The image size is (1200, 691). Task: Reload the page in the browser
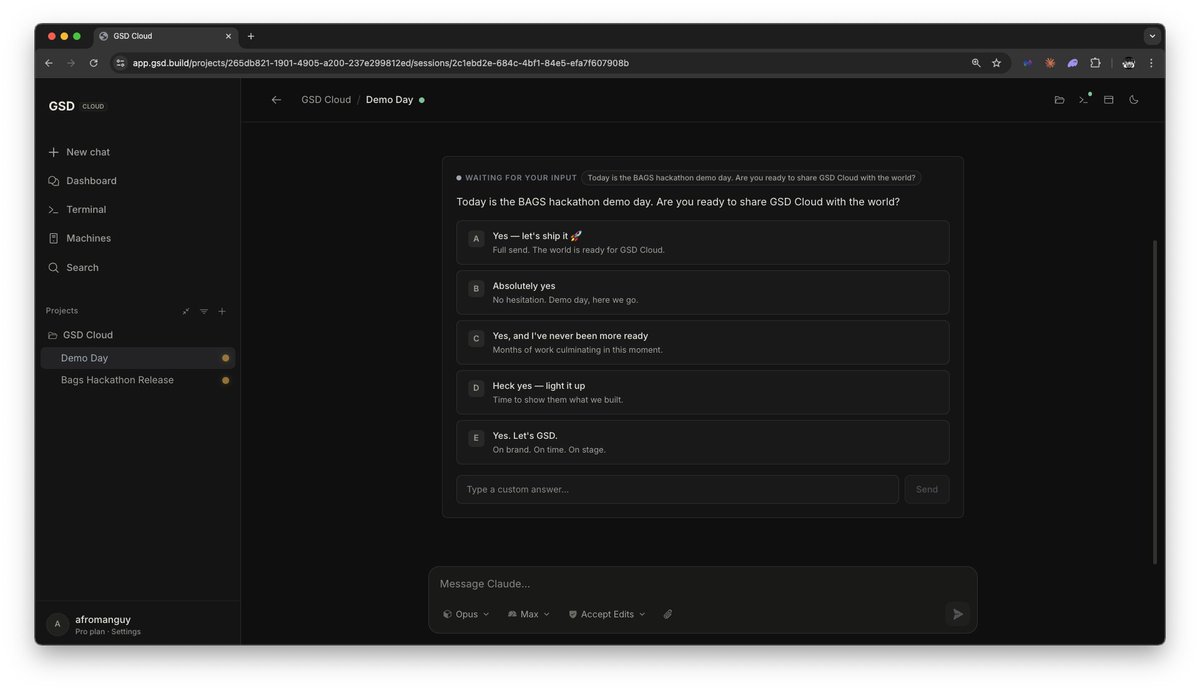click(94, 63)
